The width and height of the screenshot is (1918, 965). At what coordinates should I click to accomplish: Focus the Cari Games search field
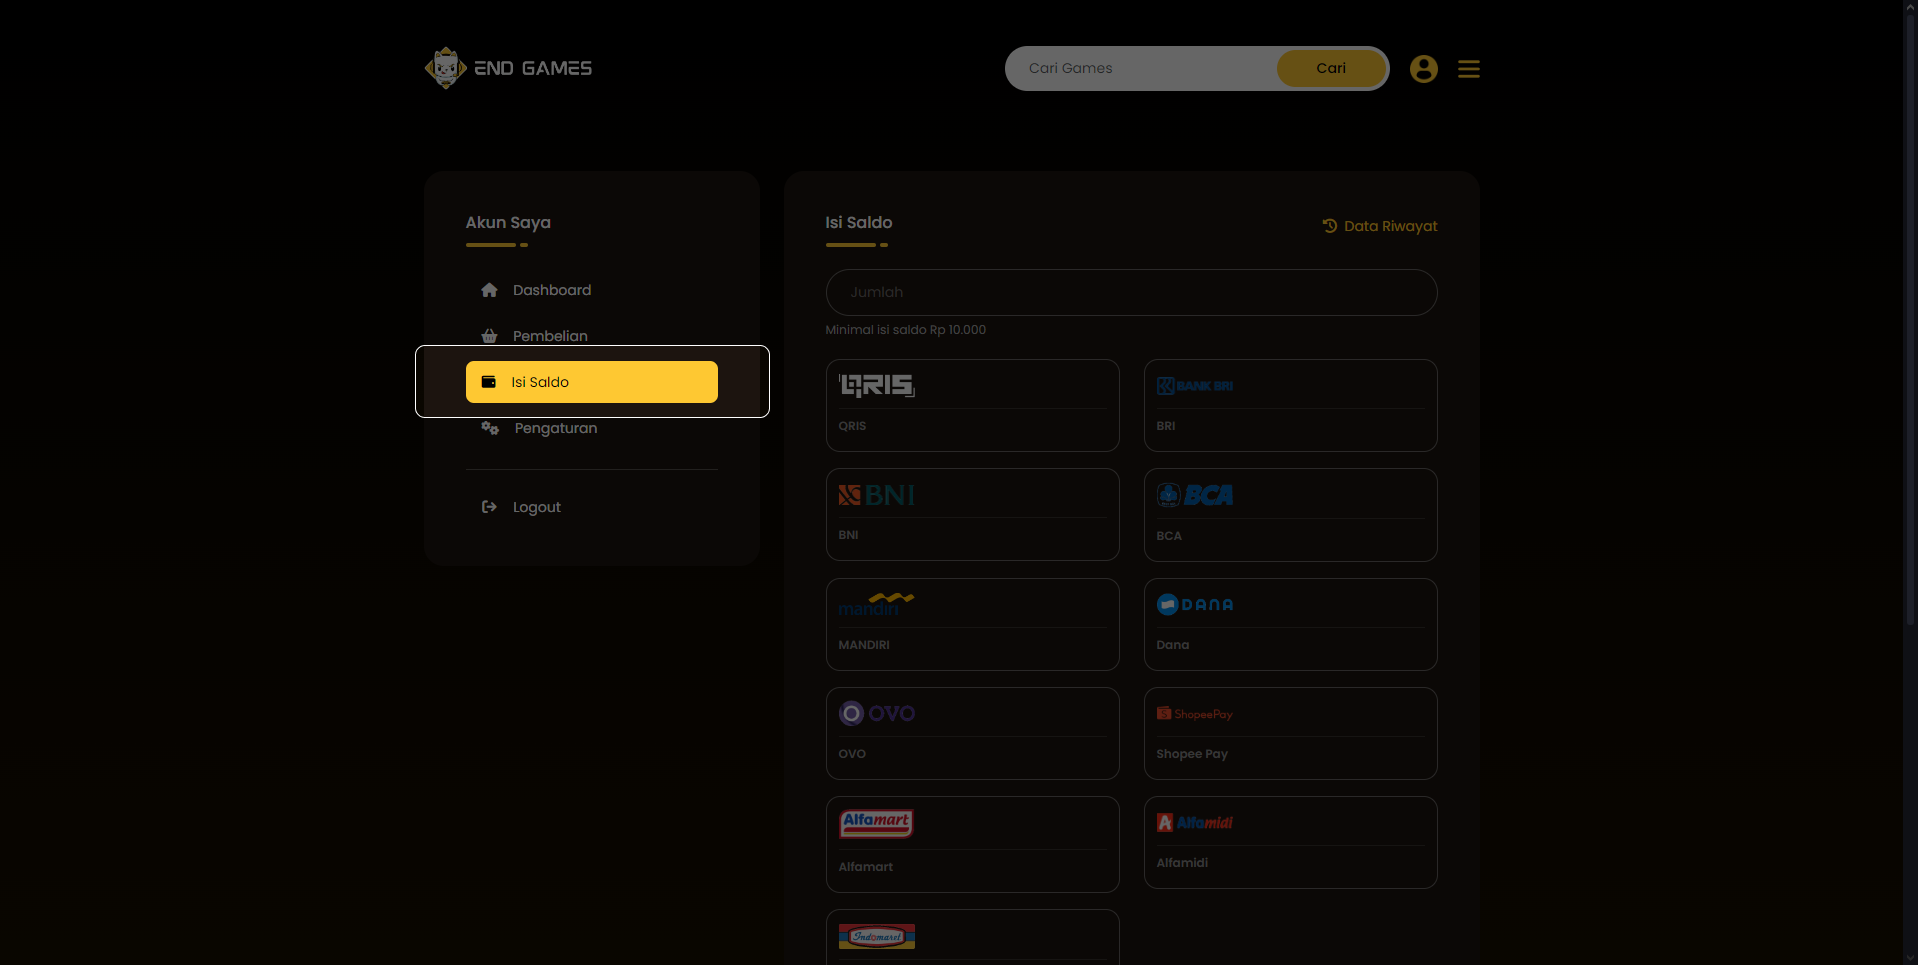coord(1142,68)
